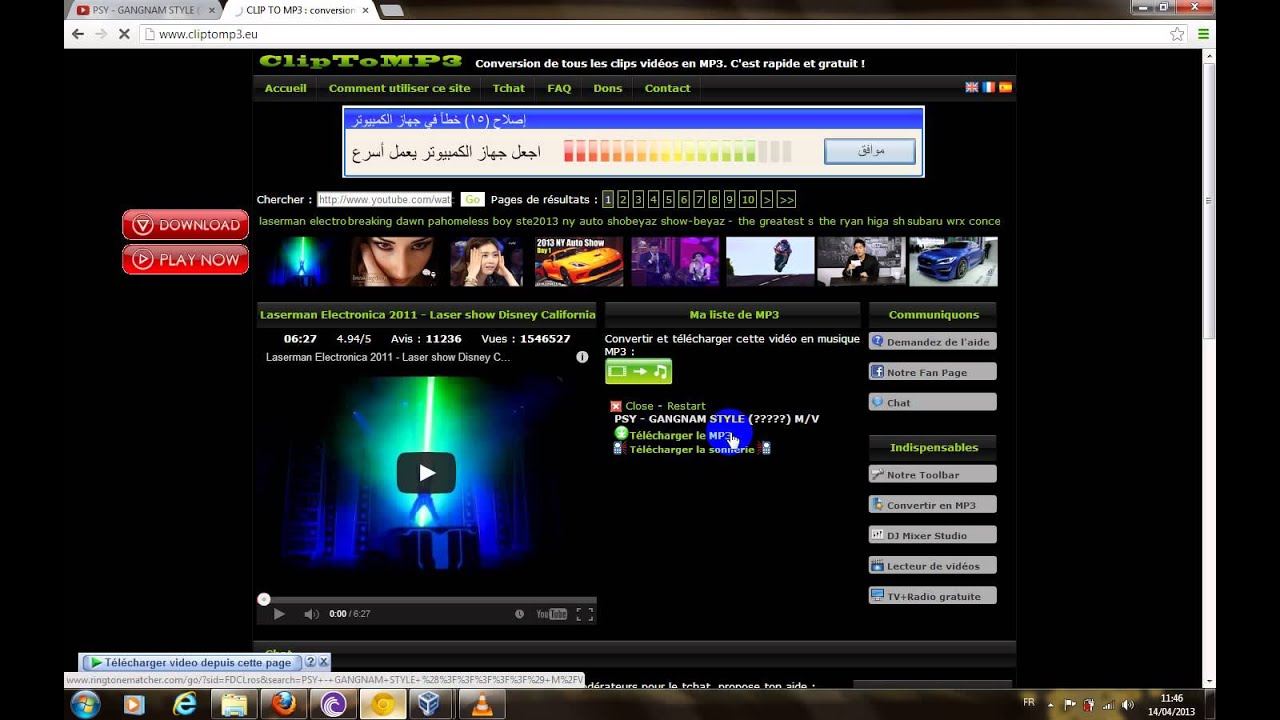Switch site language to French flag
The width and height of the screenshot is (1280, 720).
tap(988, 88)
